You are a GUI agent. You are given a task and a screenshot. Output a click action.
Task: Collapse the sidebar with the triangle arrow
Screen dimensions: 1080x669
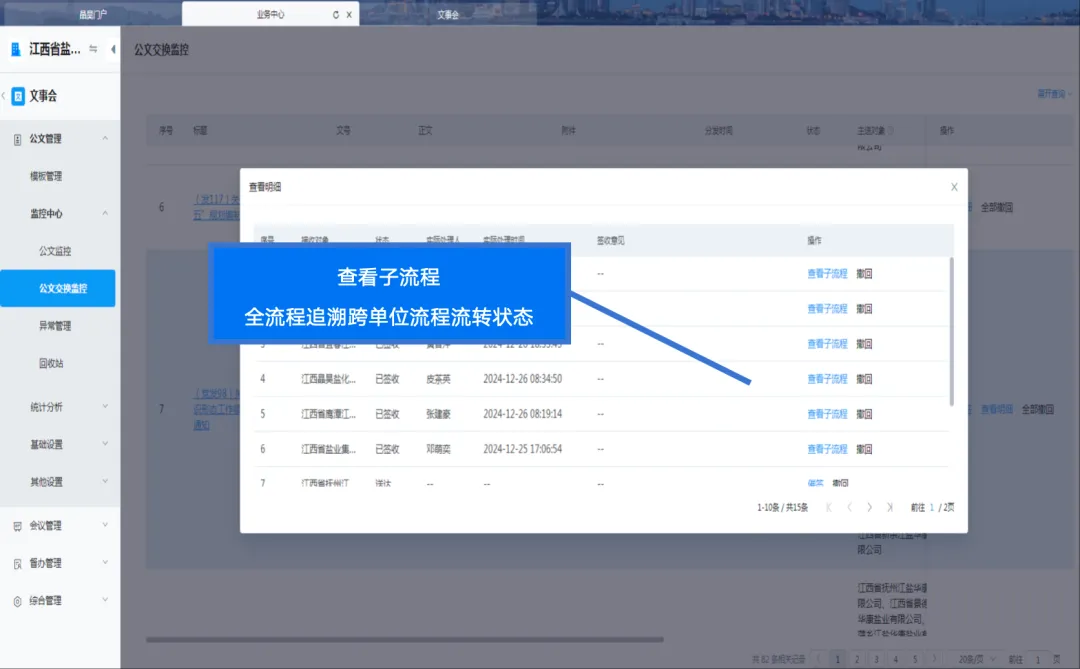(113, 49)
